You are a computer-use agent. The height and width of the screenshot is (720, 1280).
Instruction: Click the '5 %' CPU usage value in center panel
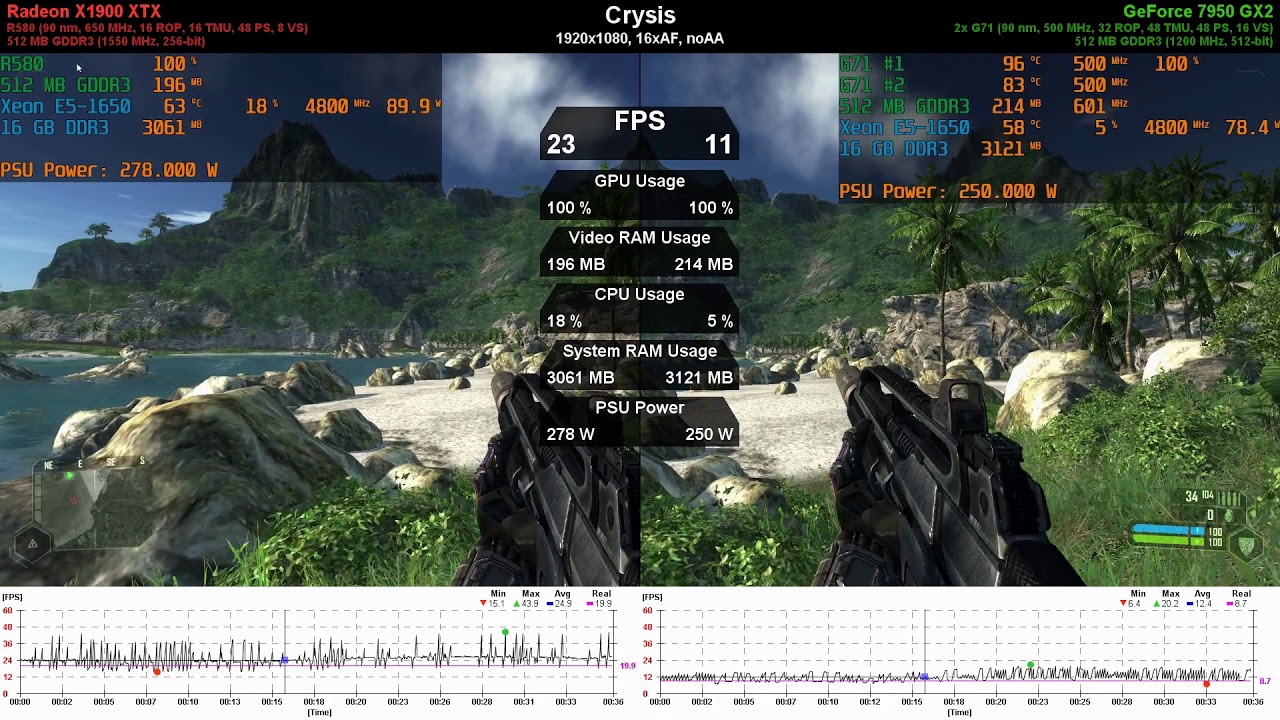(x=720, y=321)
